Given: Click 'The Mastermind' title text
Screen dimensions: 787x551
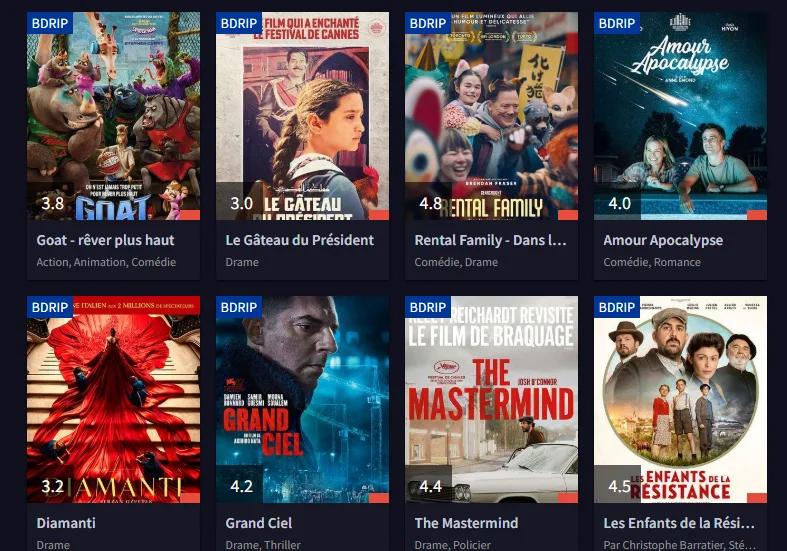Looking at the screenshot, I should pyautogui.click(x=466, y=523).
